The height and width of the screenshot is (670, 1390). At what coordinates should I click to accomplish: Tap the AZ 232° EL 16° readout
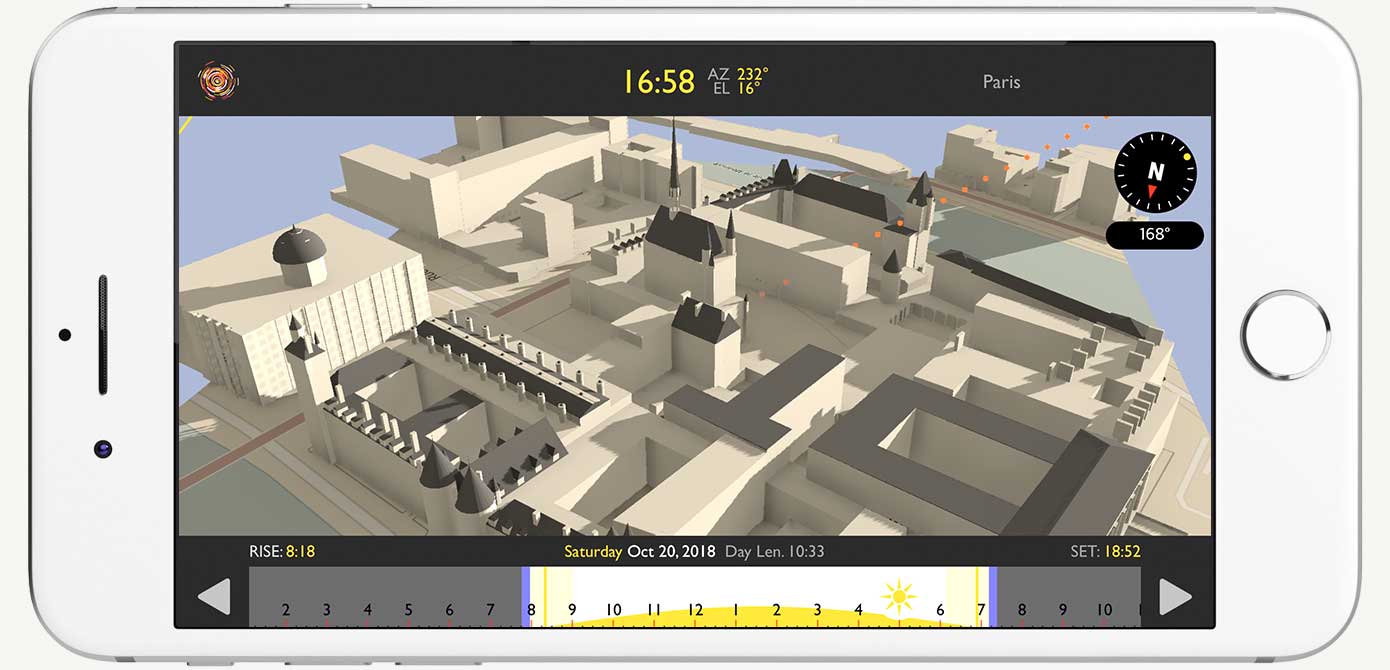(x=738, y=81)
